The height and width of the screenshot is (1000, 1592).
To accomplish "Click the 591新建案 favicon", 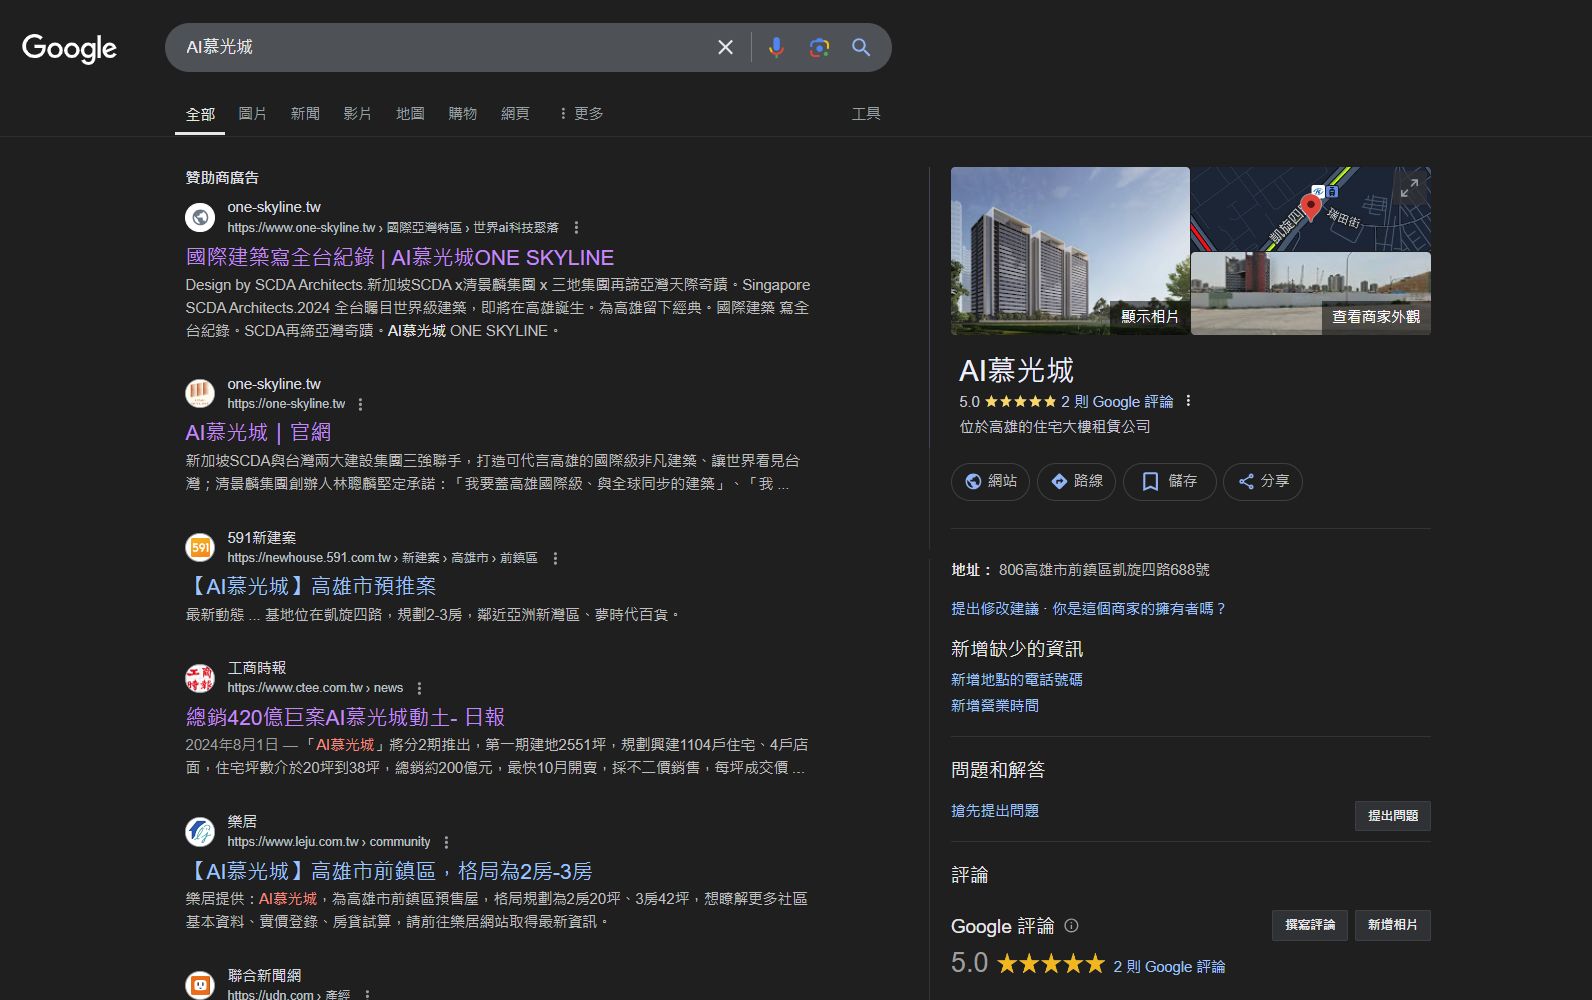I will coord(200,547).
